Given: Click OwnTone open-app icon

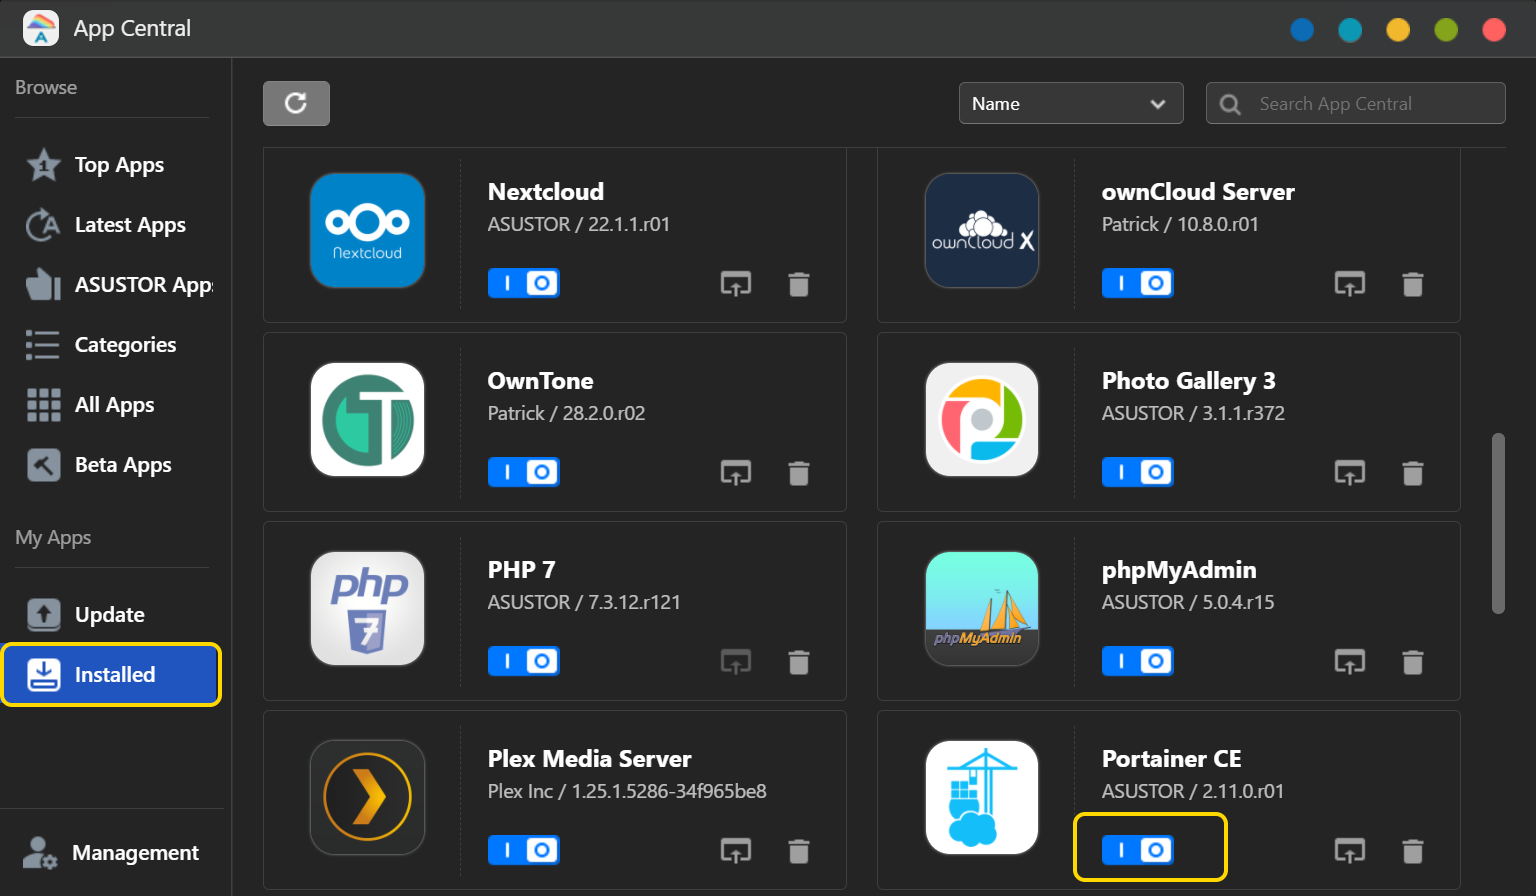Looking at the screenshot, I should [736, 473].
